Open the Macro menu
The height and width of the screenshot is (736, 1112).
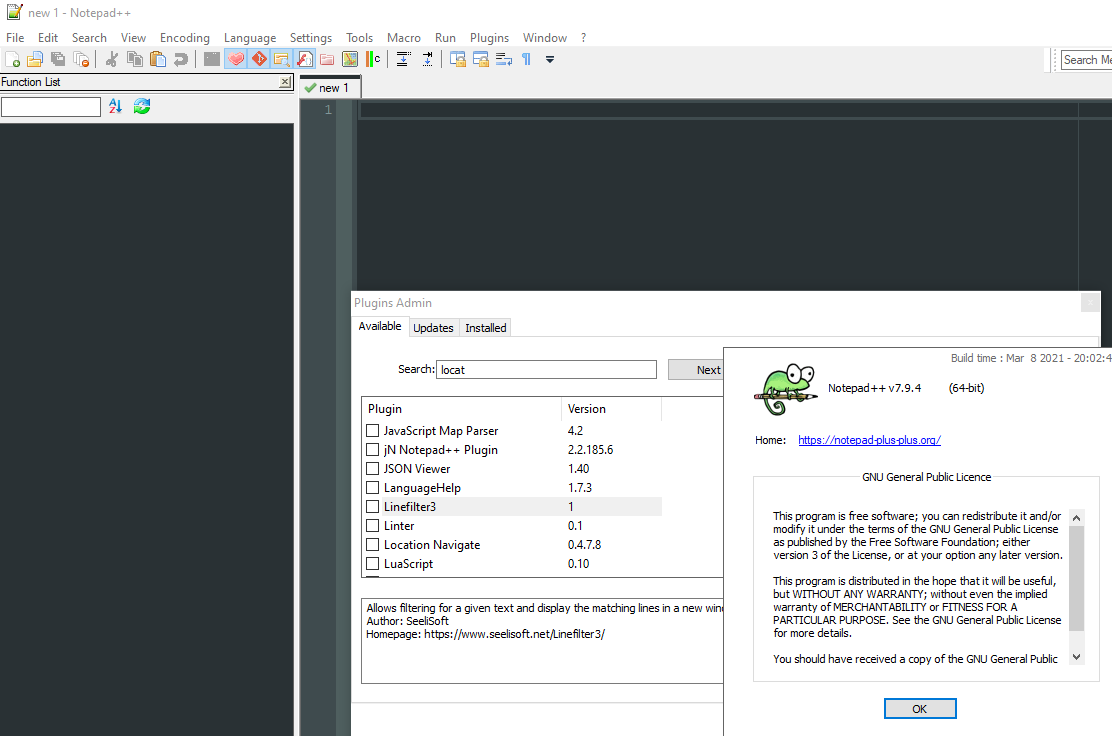point(404,38)
